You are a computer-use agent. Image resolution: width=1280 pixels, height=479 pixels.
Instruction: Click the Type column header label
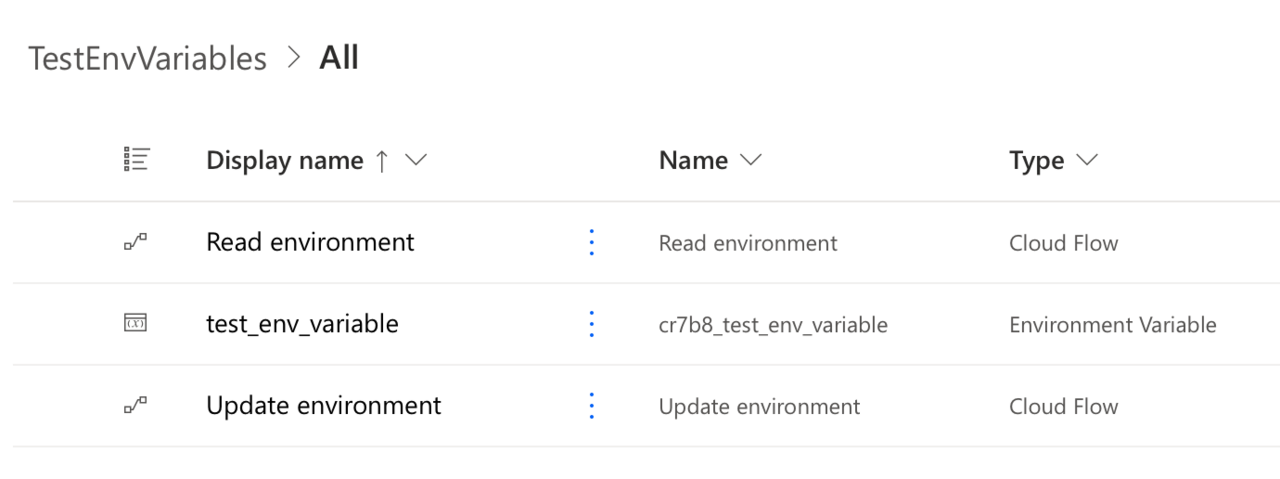point(1036,161)
